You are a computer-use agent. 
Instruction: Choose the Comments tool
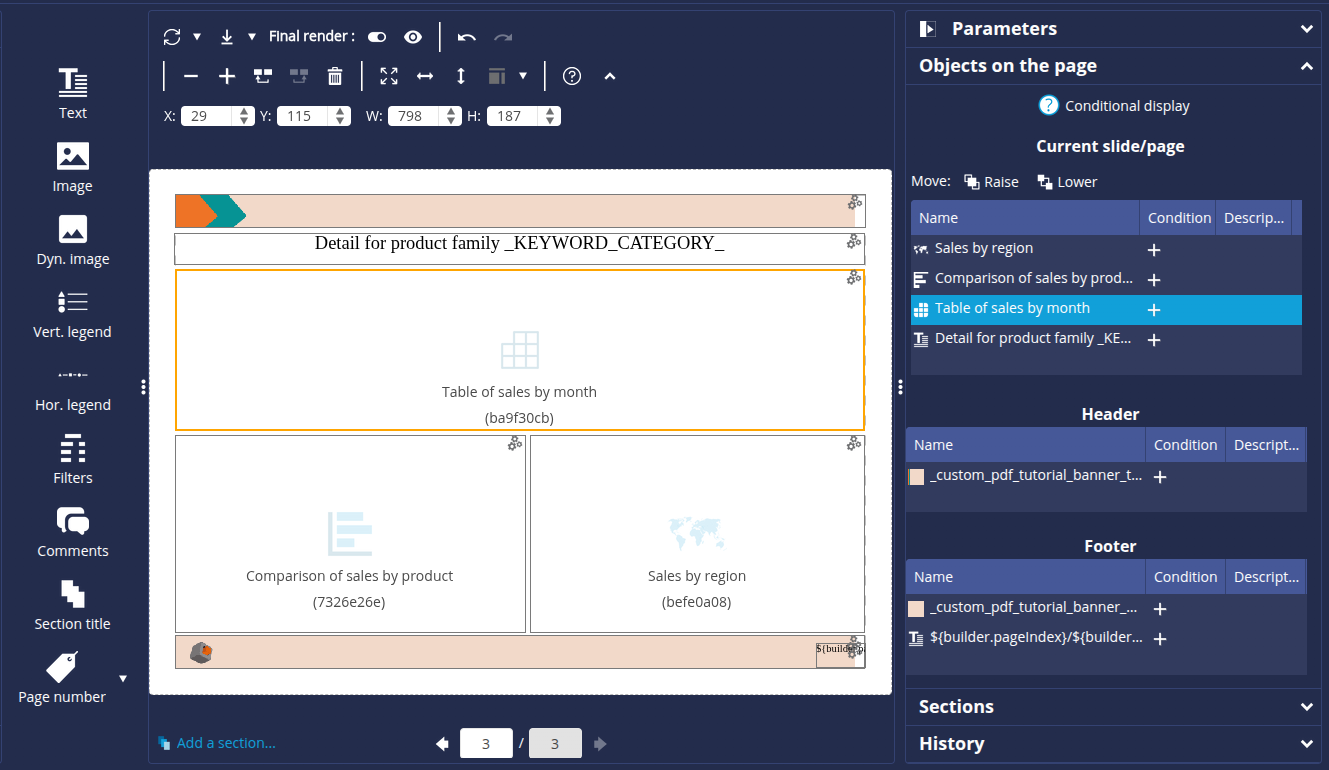tap(72, 532)
